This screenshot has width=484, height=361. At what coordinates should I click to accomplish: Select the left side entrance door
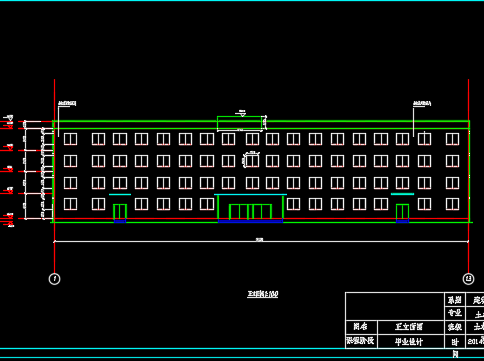(120, 212)
